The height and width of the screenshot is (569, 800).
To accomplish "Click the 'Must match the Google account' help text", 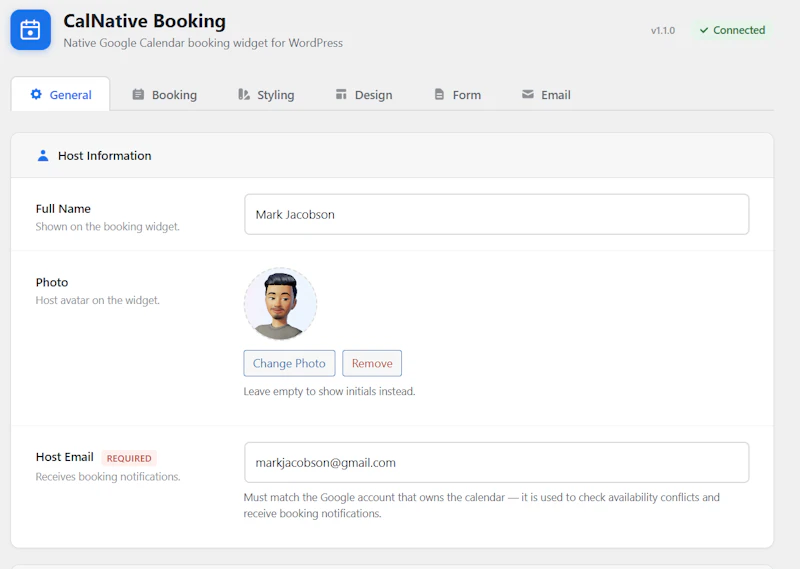I will tap(481, 505).
